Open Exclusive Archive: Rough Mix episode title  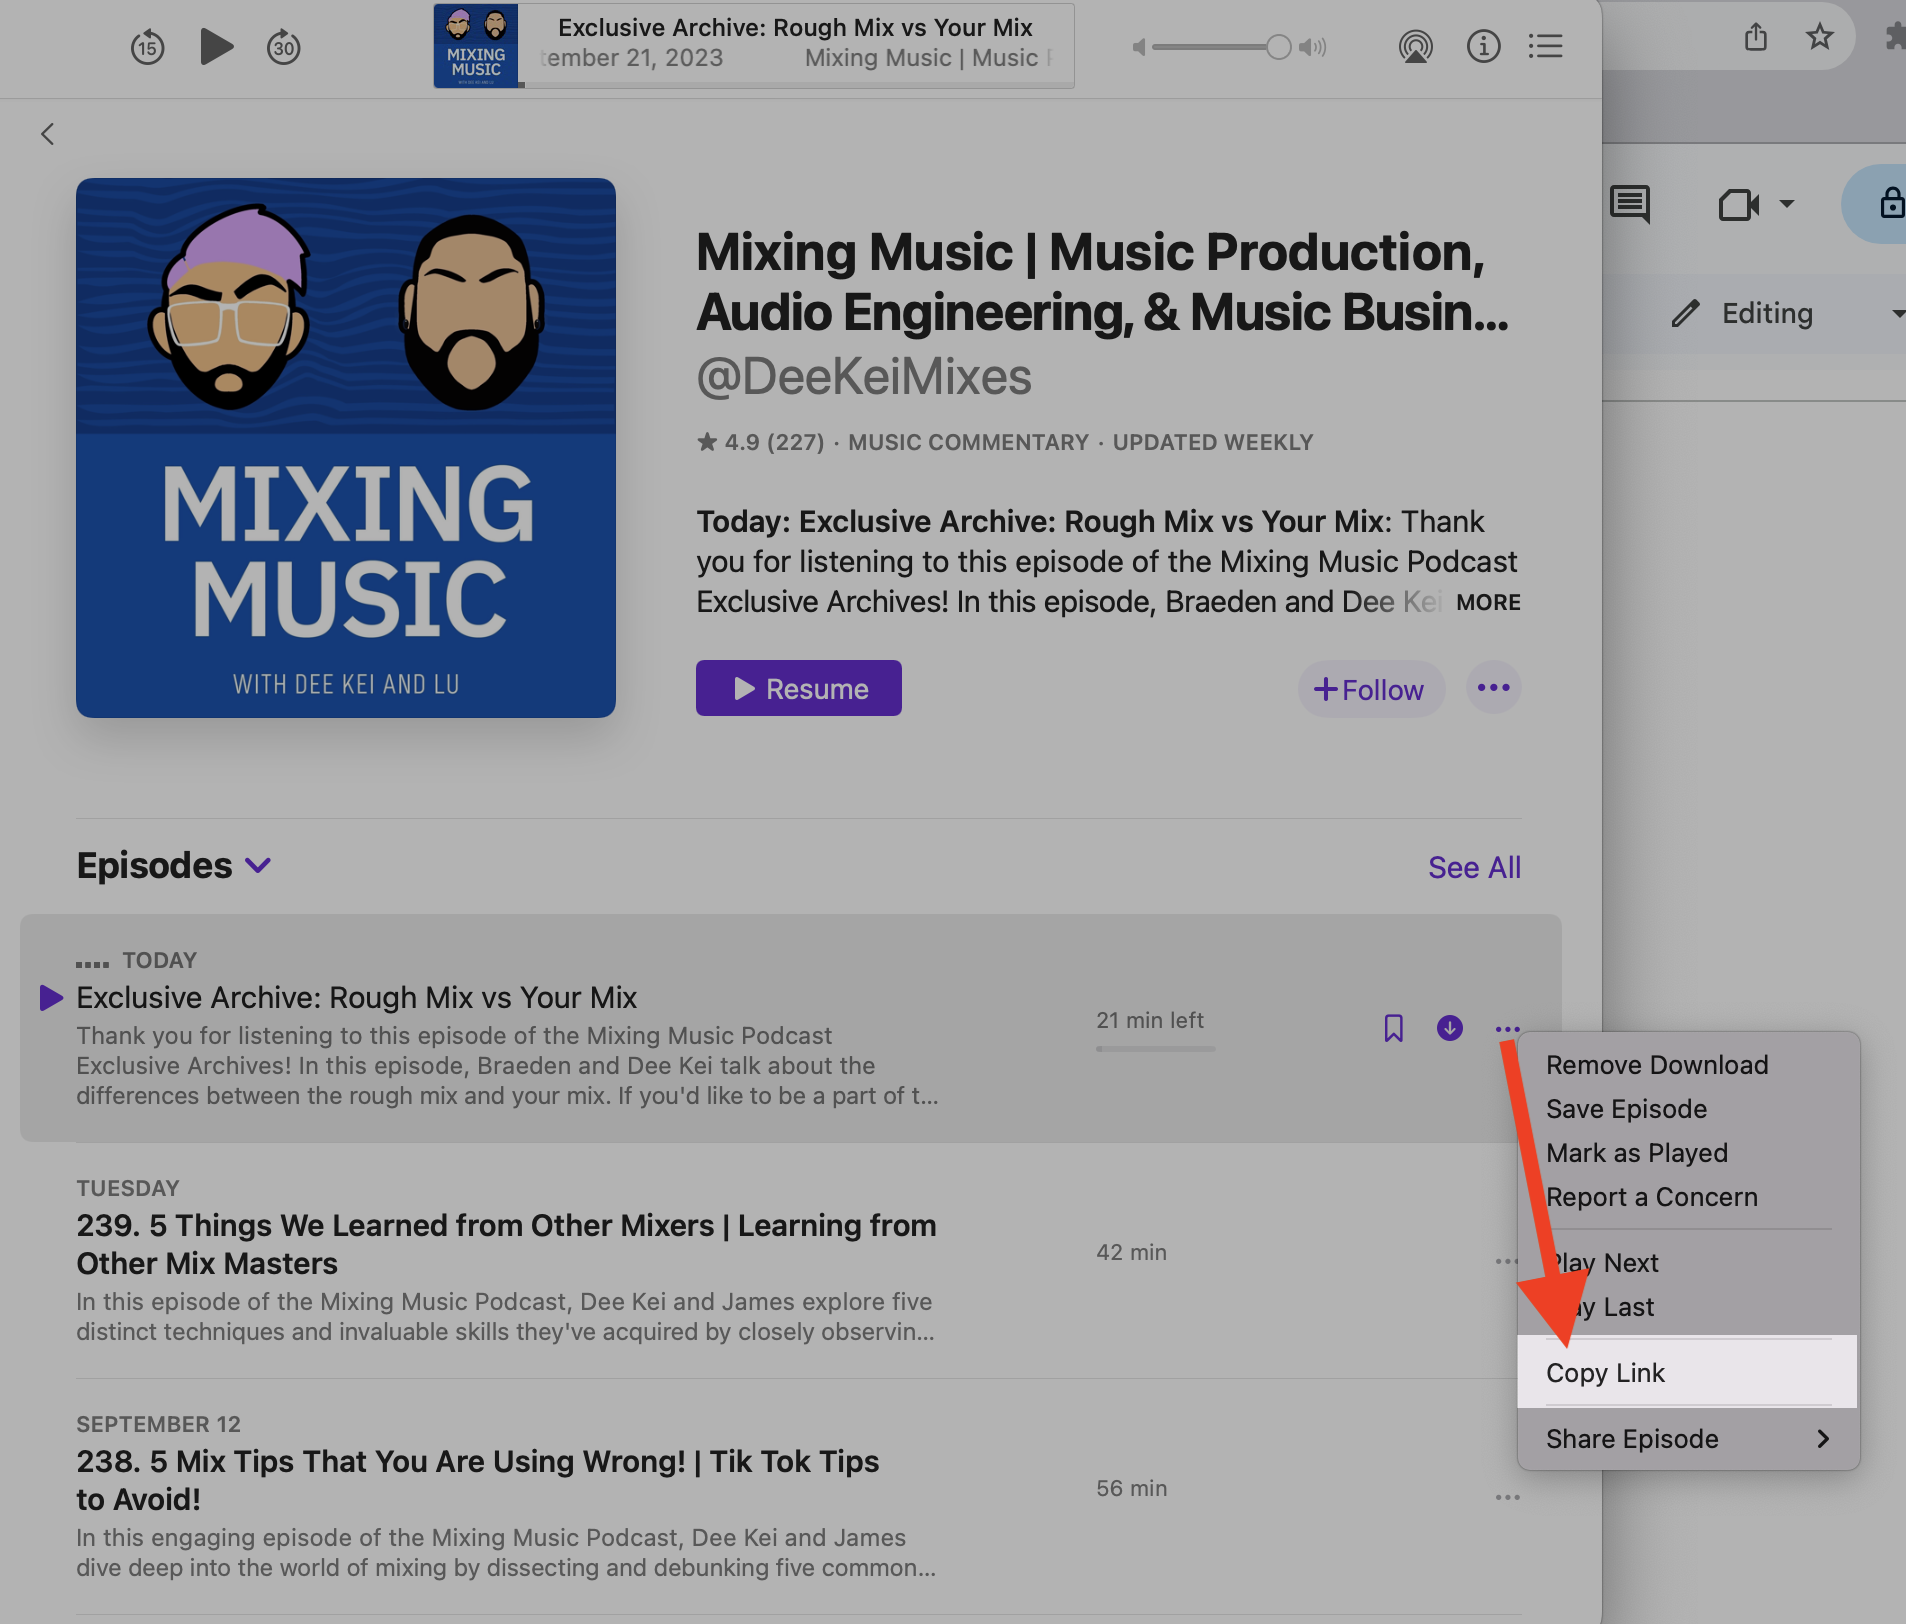[356, 997]
